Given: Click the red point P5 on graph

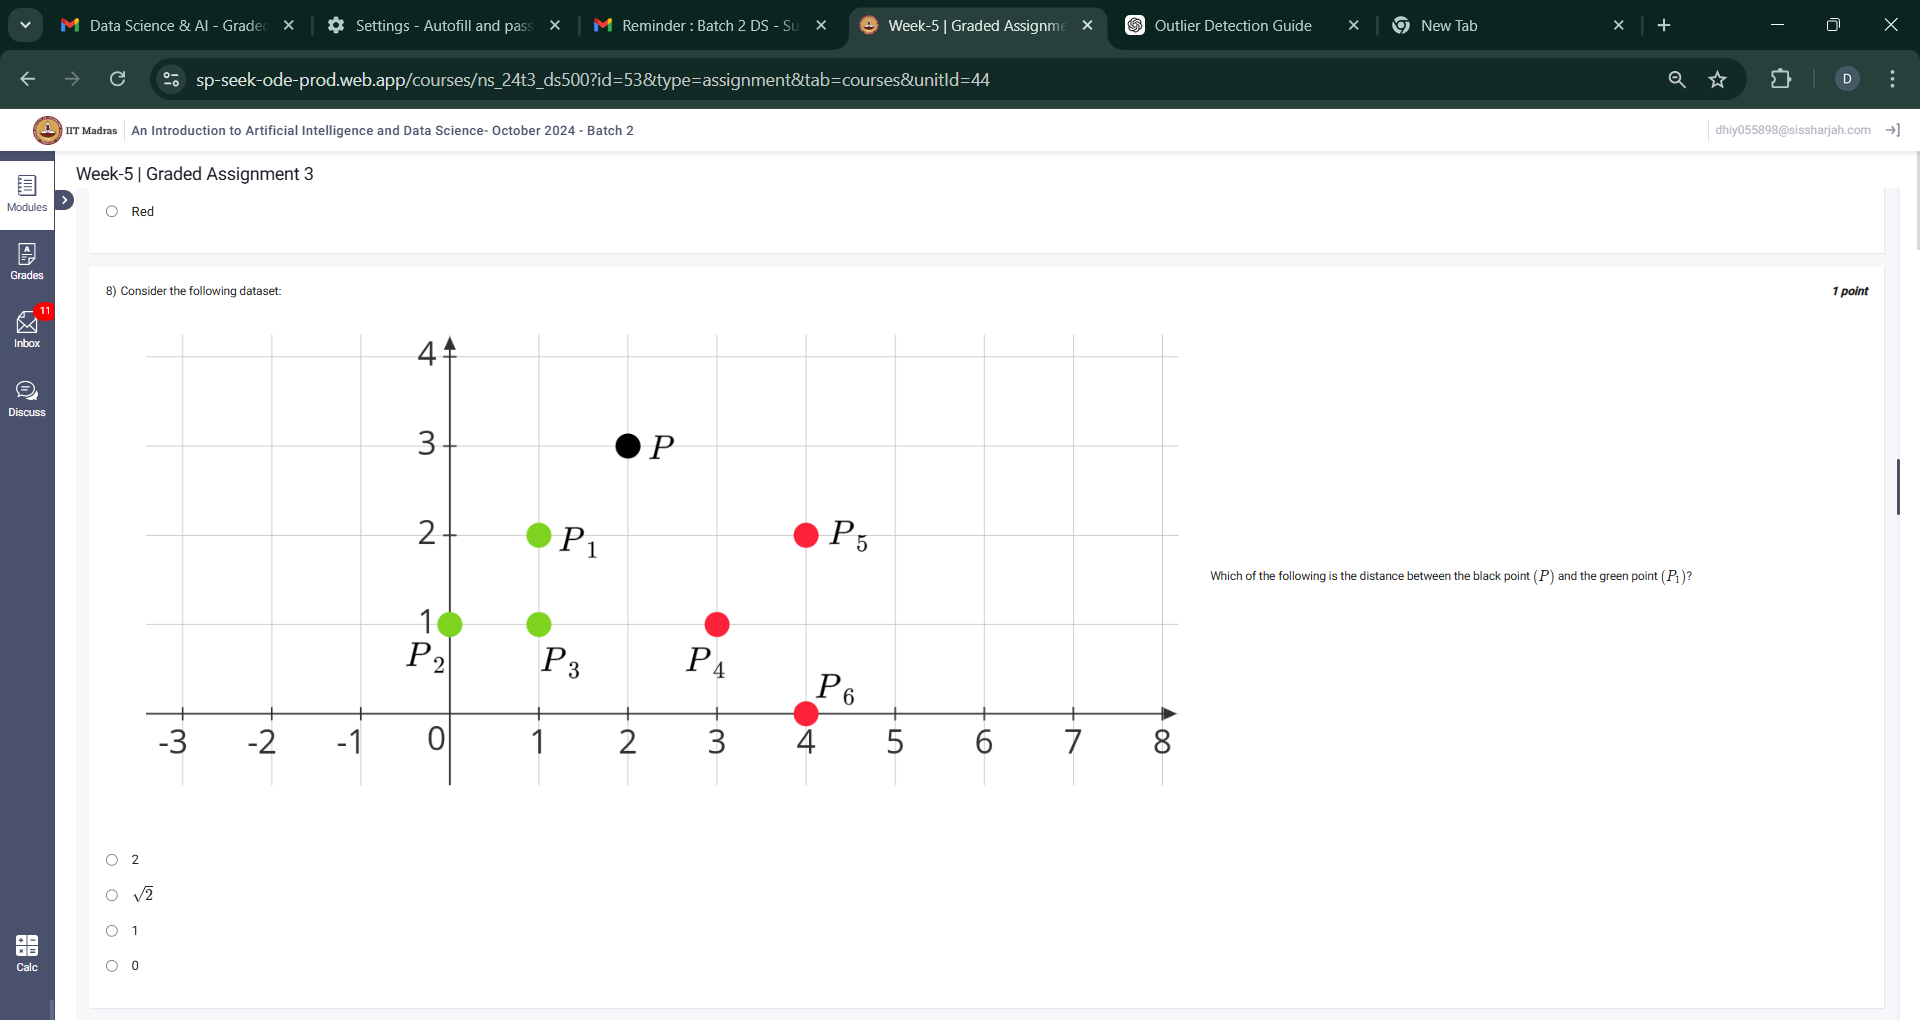Looking at the screenshot, I should tap(806, 535).
